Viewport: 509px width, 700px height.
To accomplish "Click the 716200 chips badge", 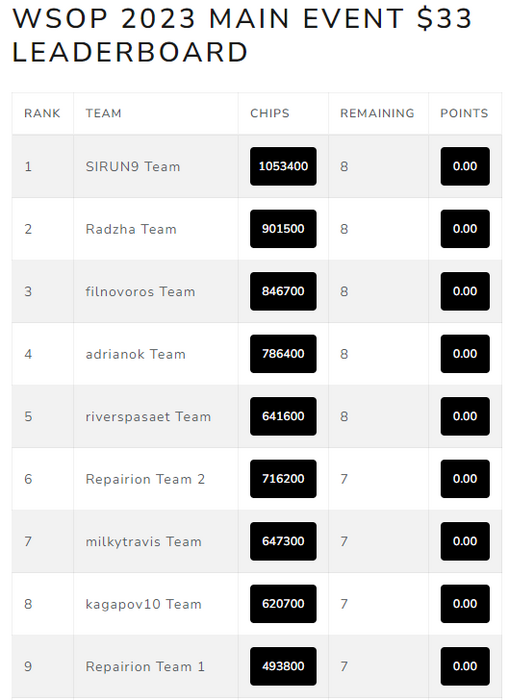I will tap(283, 479).
